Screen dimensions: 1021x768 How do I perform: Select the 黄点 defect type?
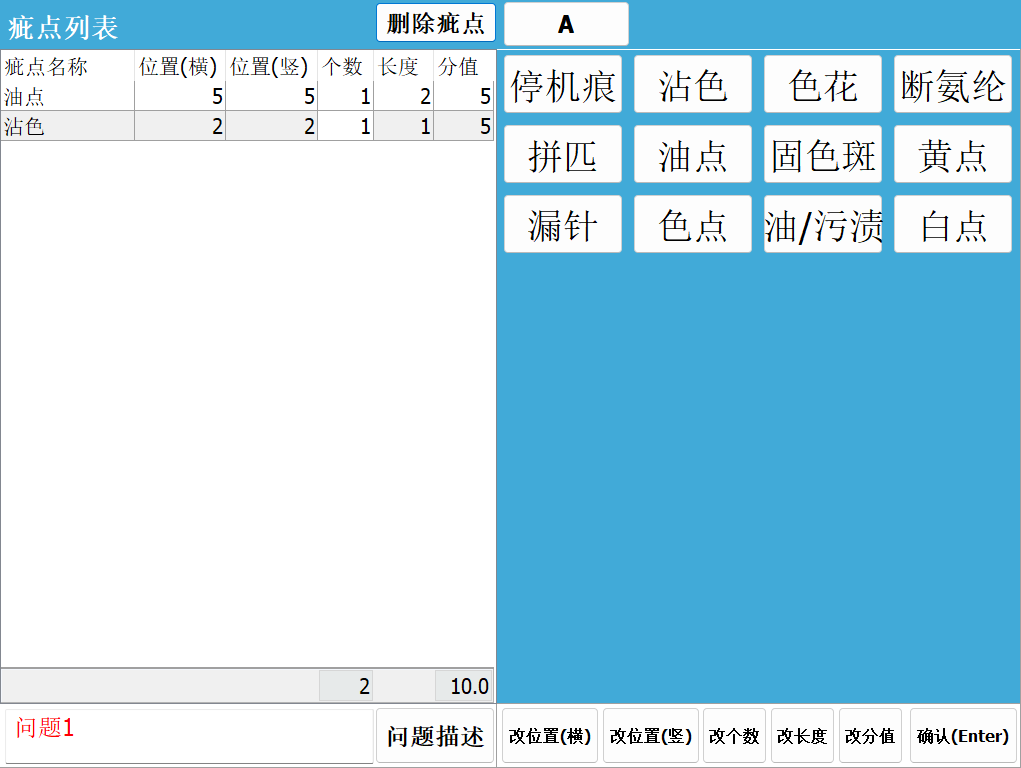pyautogui.click(x=952, y=154)
